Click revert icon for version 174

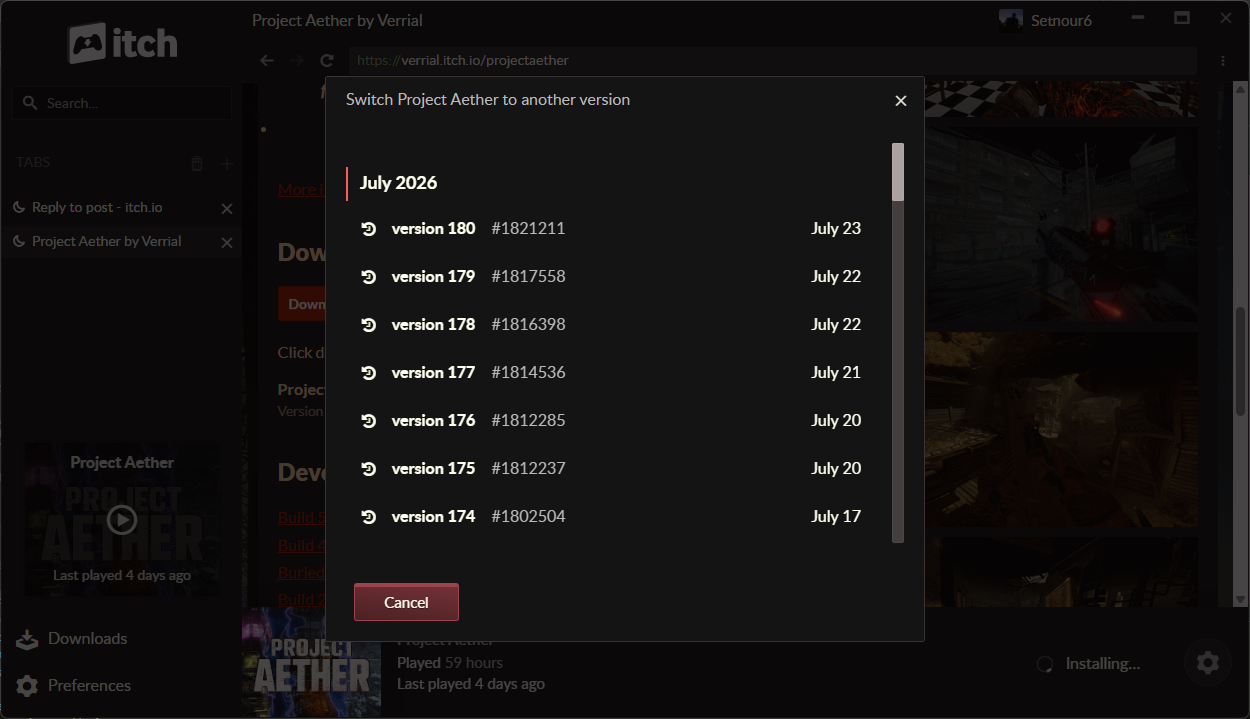coord(368,517)
